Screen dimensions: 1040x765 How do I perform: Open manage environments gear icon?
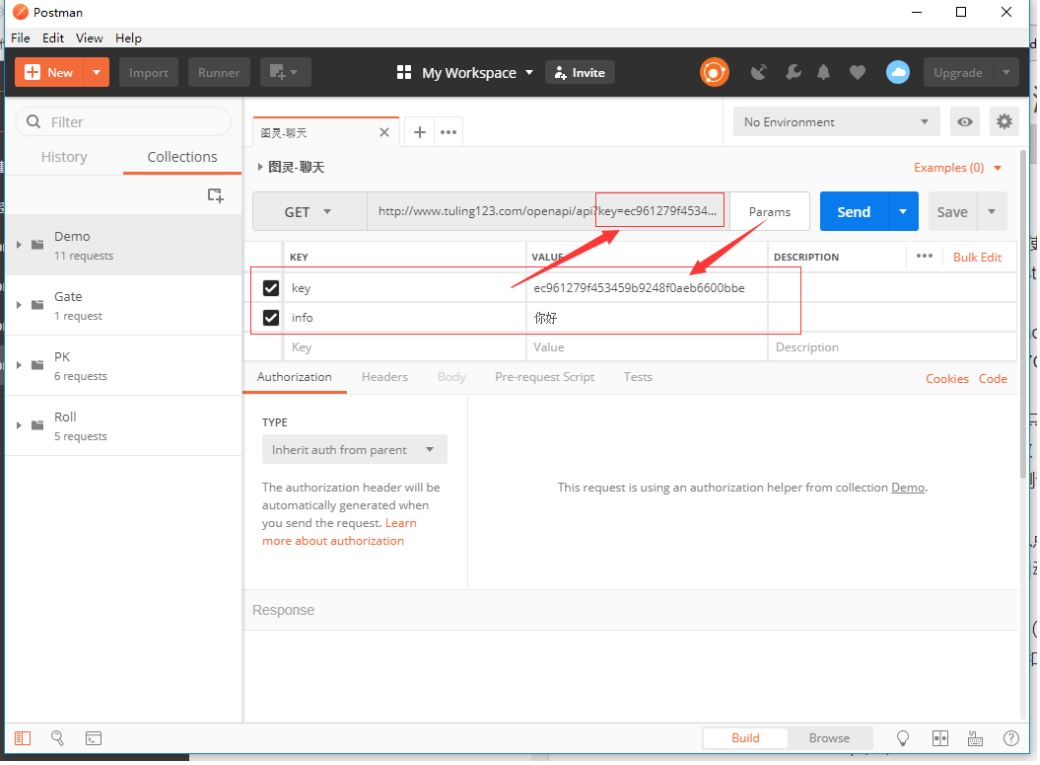pos(1004,121)
